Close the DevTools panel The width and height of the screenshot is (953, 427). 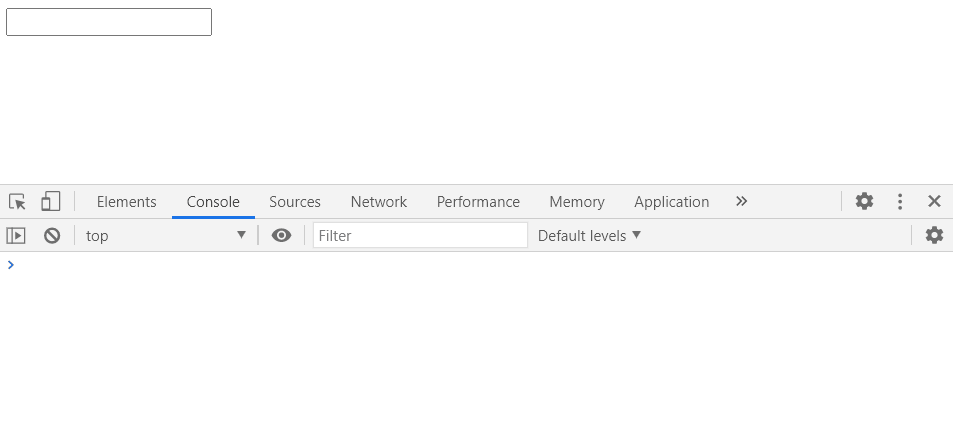(934, 201)
